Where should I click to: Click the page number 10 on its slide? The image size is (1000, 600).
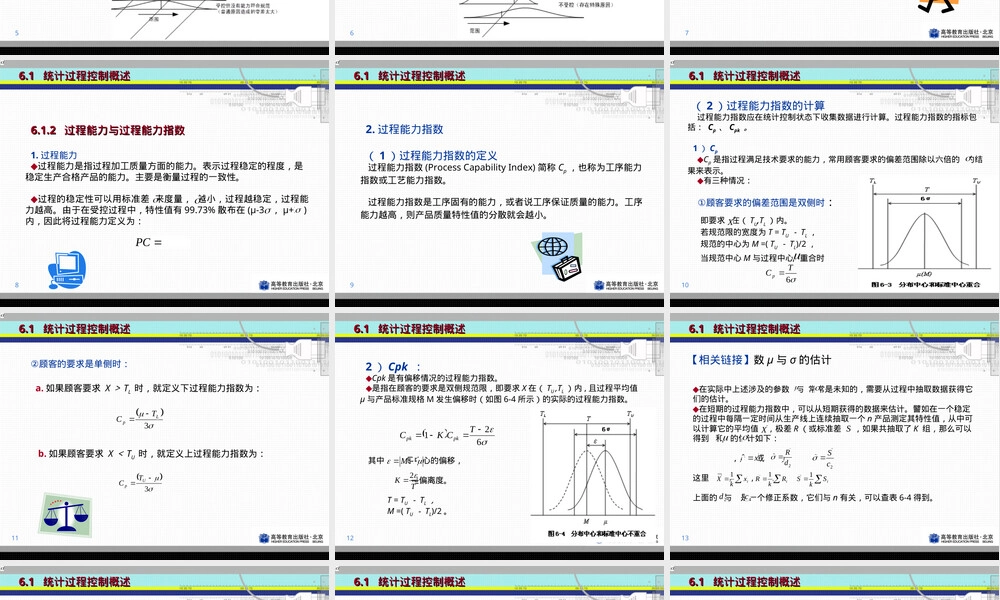[686, 285]
